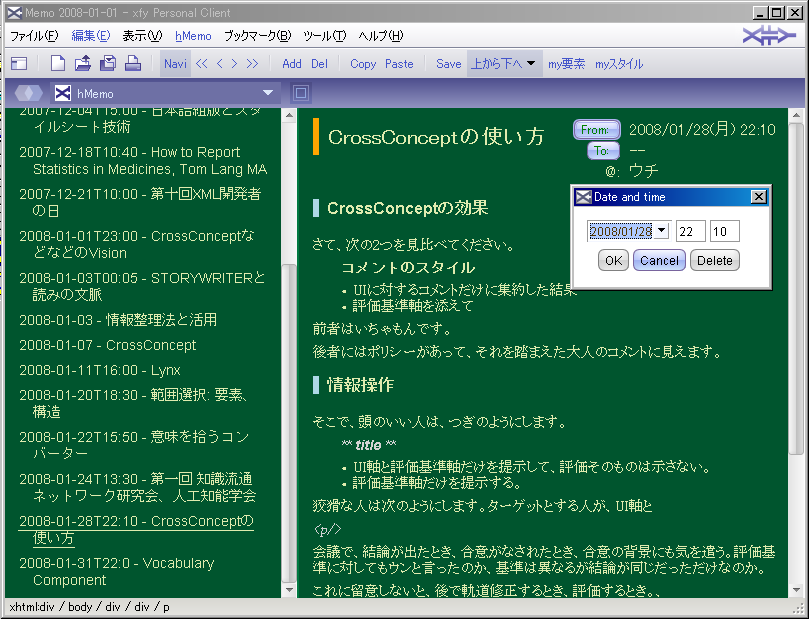Go to next entry with > button
The width and height of the screenshot is (809, 619).
tap(234, 63)
